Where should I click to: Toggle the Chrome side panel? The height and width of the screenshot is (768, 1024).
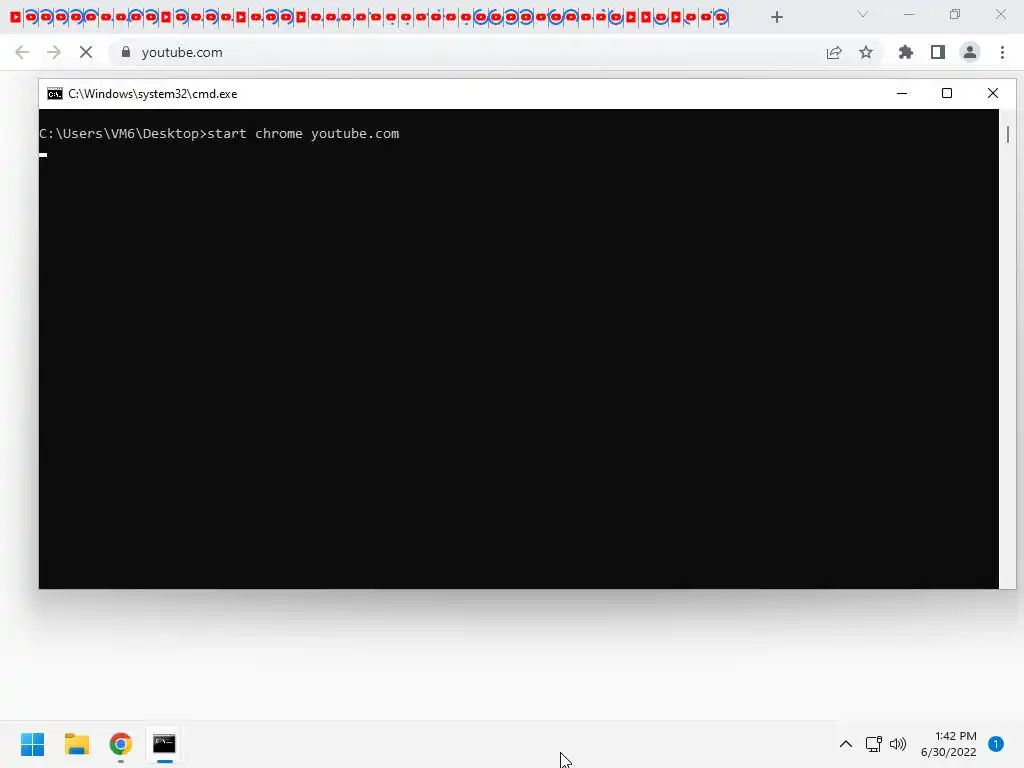(938, 52)
